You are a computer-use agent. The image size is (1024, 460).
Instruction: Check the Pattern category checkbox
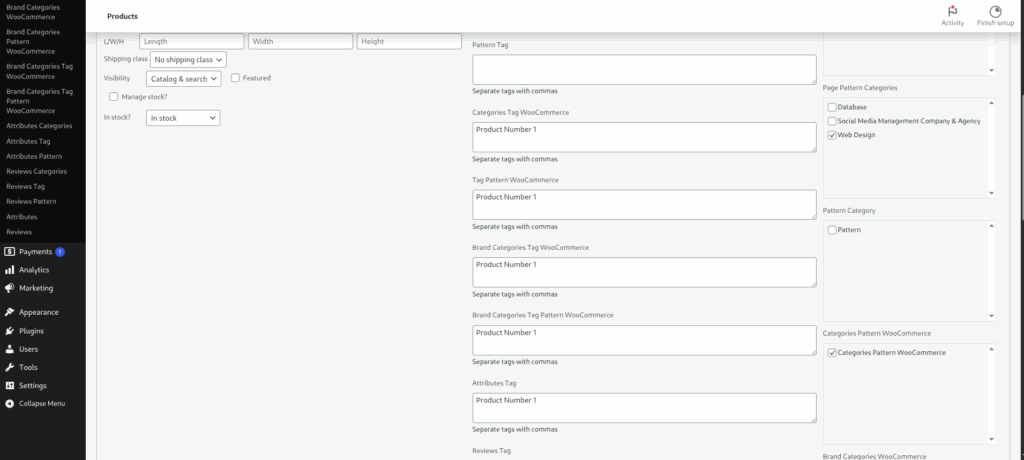832,230
